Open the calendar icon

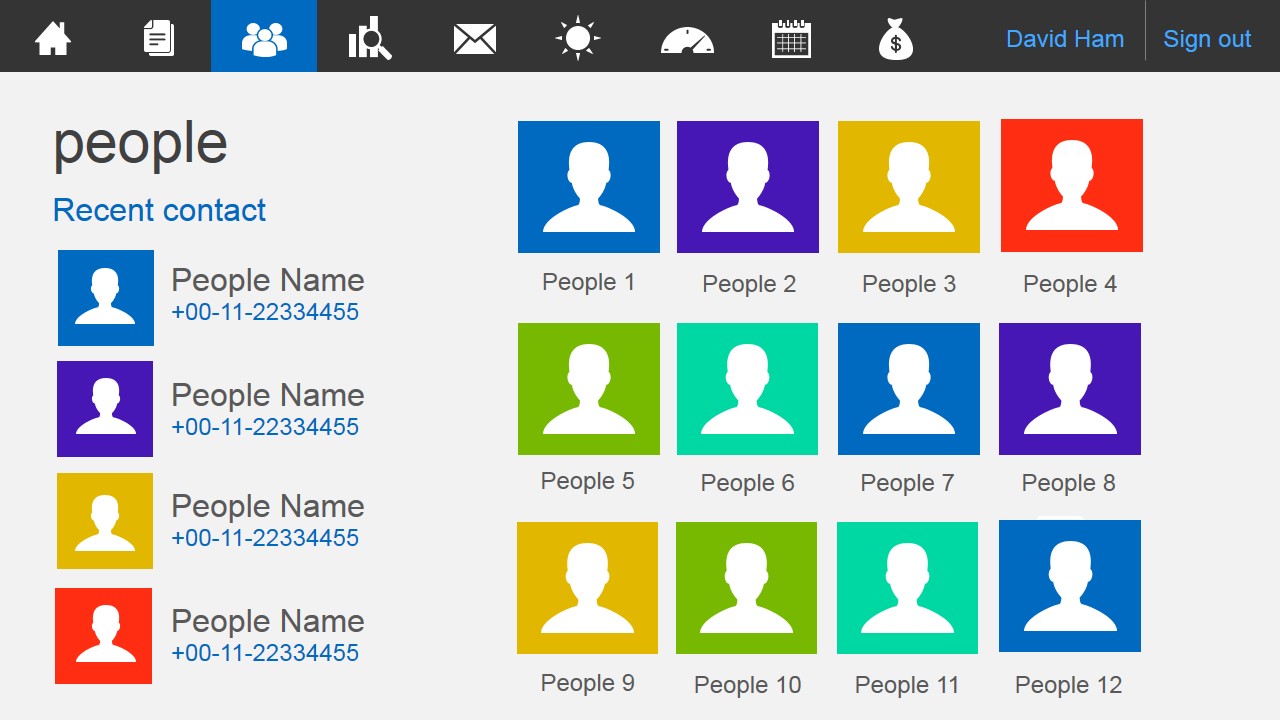point(791,39)
